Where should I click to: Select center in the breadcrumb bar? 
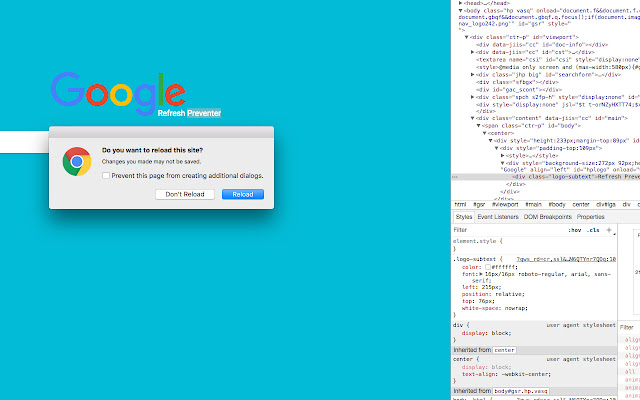580,204
